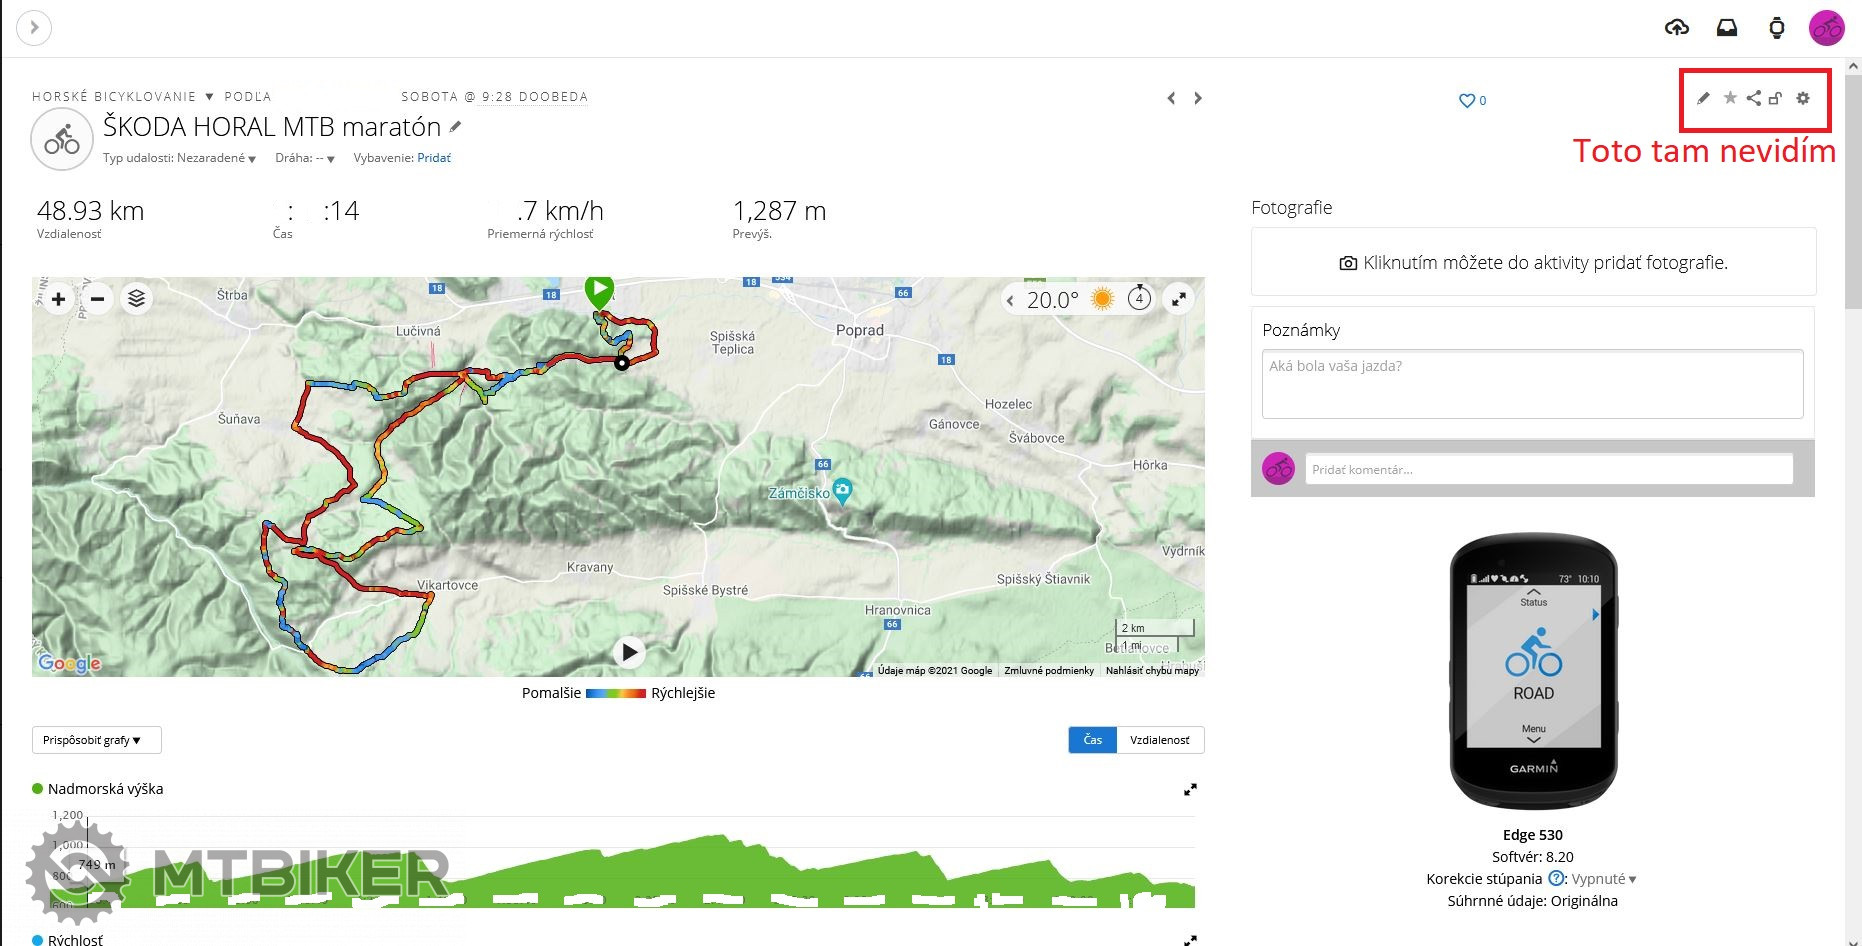The width and height of the screenshot is (1862, 946).
Task: Open the map layers selector
Action: (137, 298)
